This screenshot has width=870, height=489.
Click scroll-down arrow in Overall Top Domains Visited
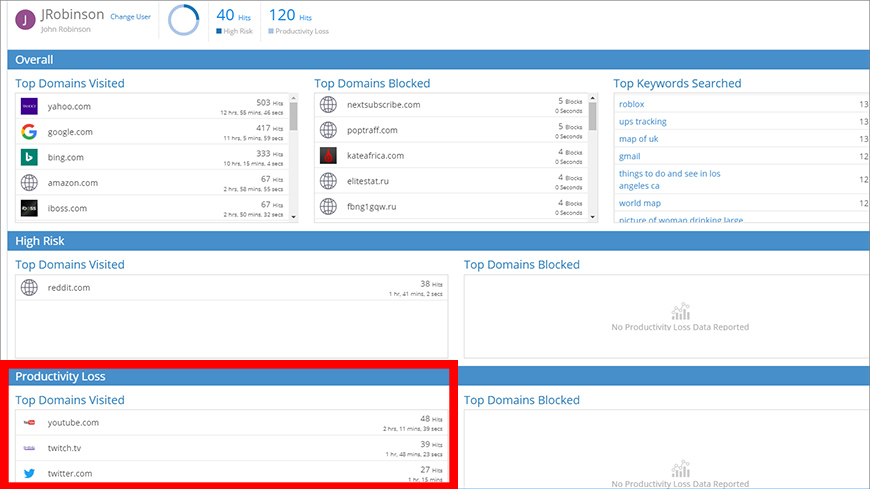(294, 217)
